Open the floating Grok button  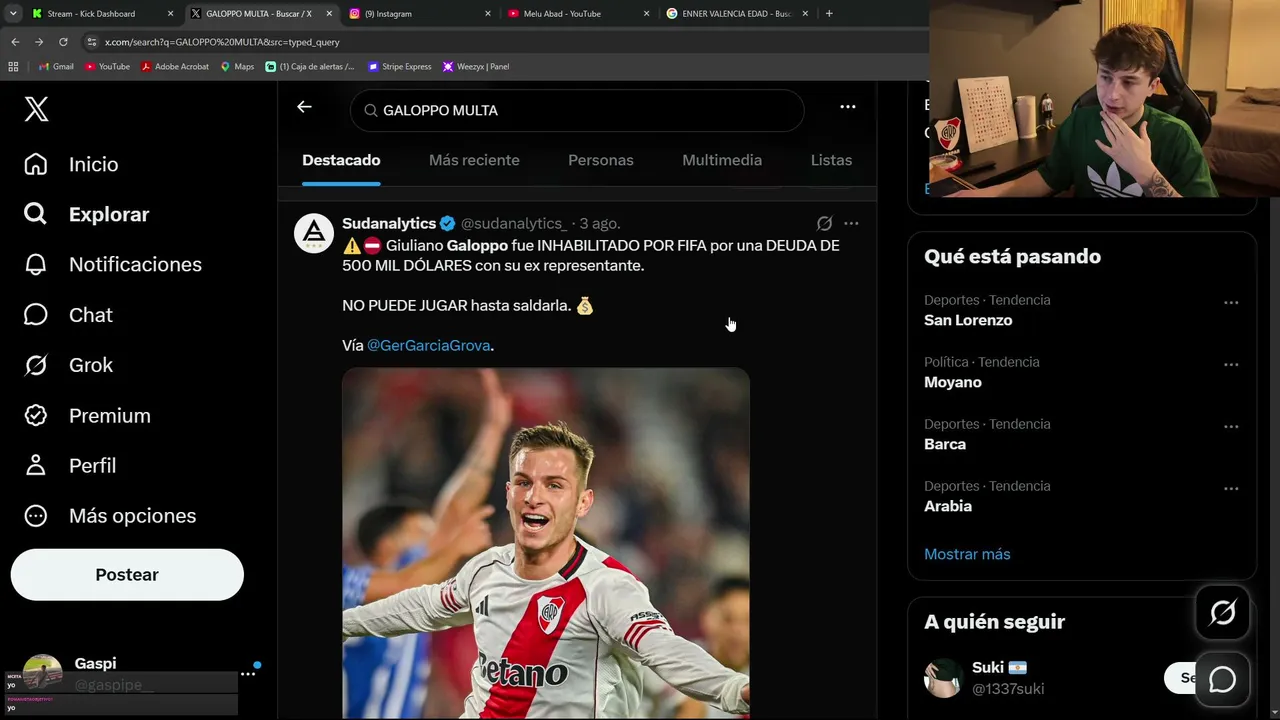tap(1223, 612)
